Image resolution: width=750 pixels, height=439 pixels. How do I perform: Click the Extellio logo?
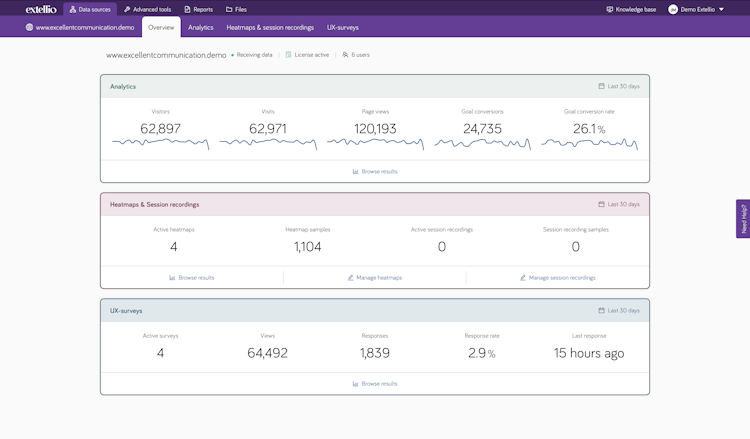(41, 9)
